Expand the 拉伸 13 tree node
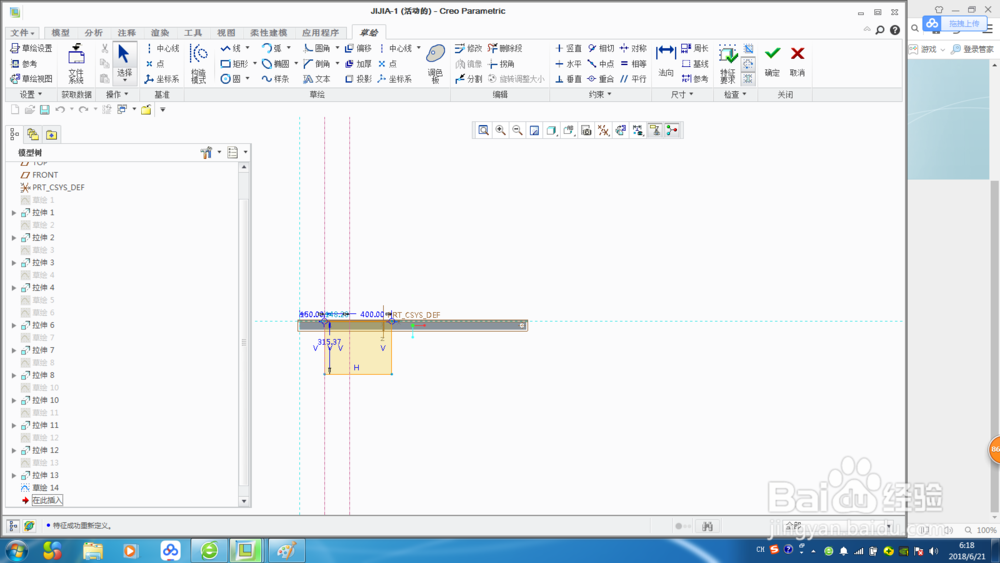Screen dimensions: 1000x563 [14, 475]
